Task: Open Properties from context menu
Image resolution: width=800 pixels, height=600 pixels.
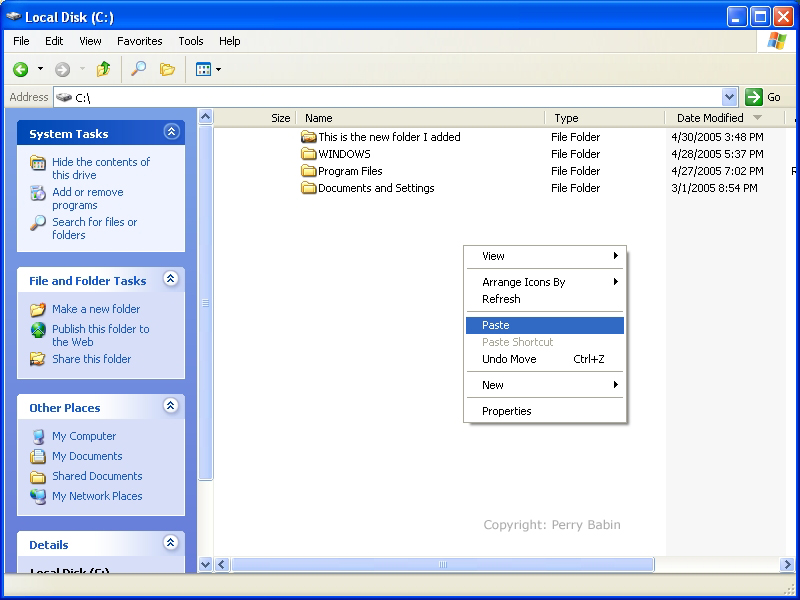Action: pyautogui.click(x=545, y=411)
